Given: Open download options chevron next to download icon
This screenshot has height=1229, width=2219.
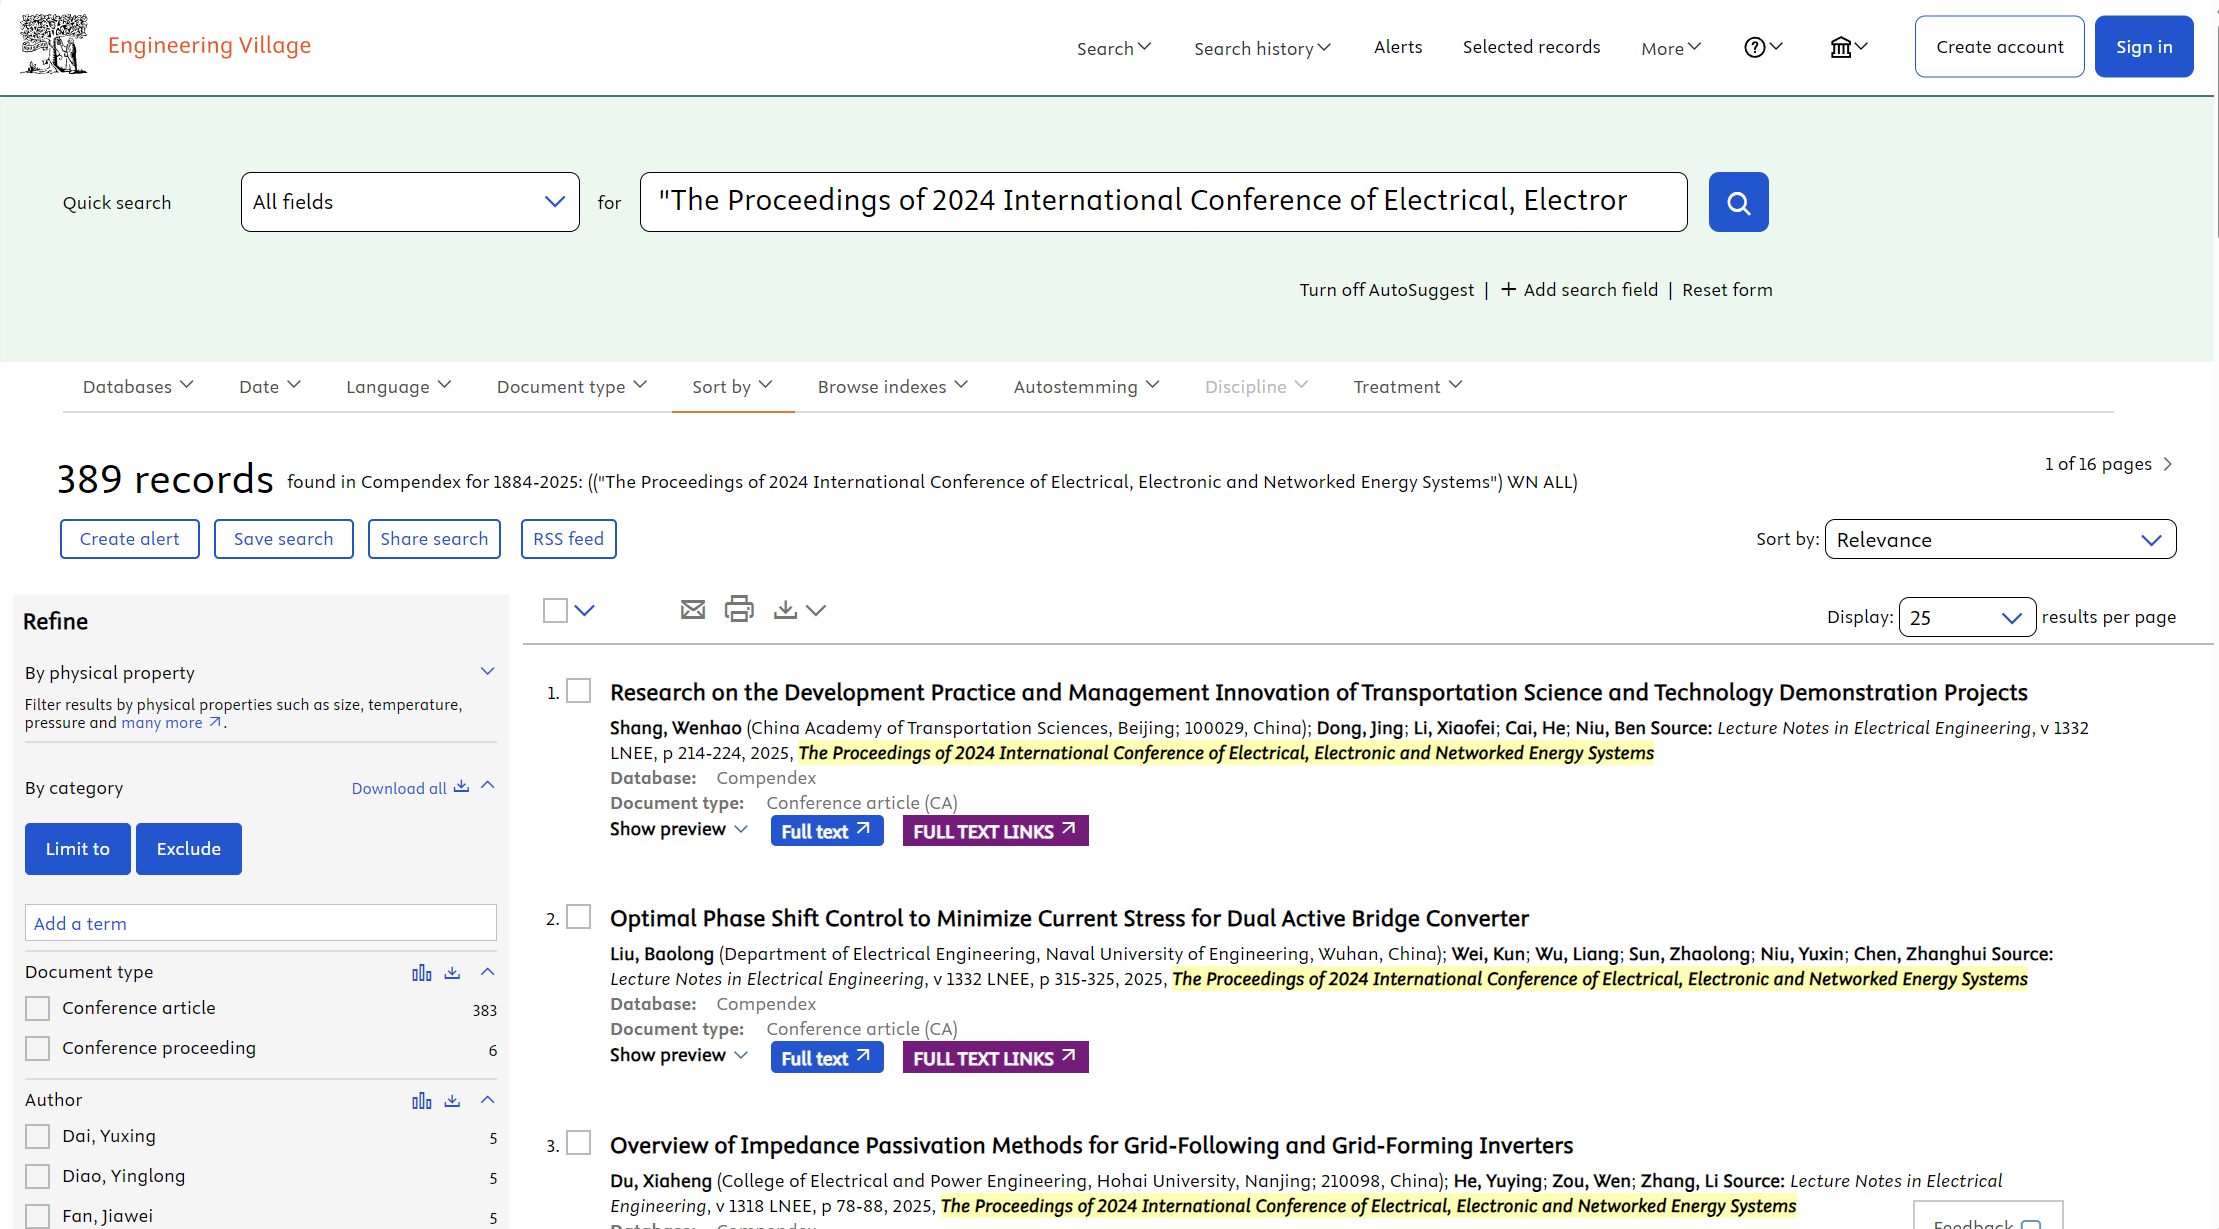Looking at the screenshot, I should point(816,610).
